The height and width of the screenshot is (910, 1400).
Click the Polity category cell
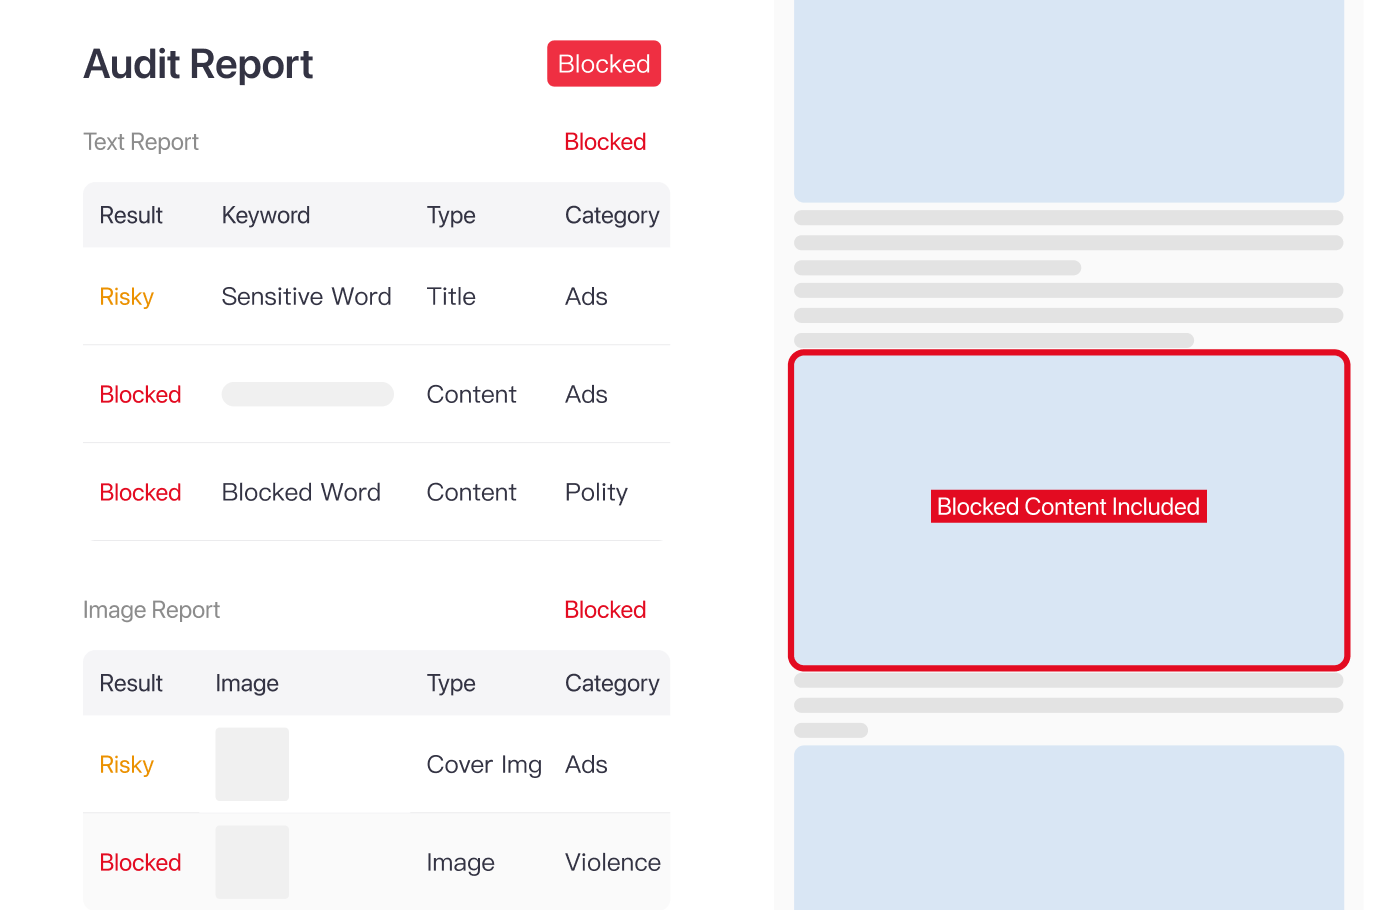pos(596,492)
